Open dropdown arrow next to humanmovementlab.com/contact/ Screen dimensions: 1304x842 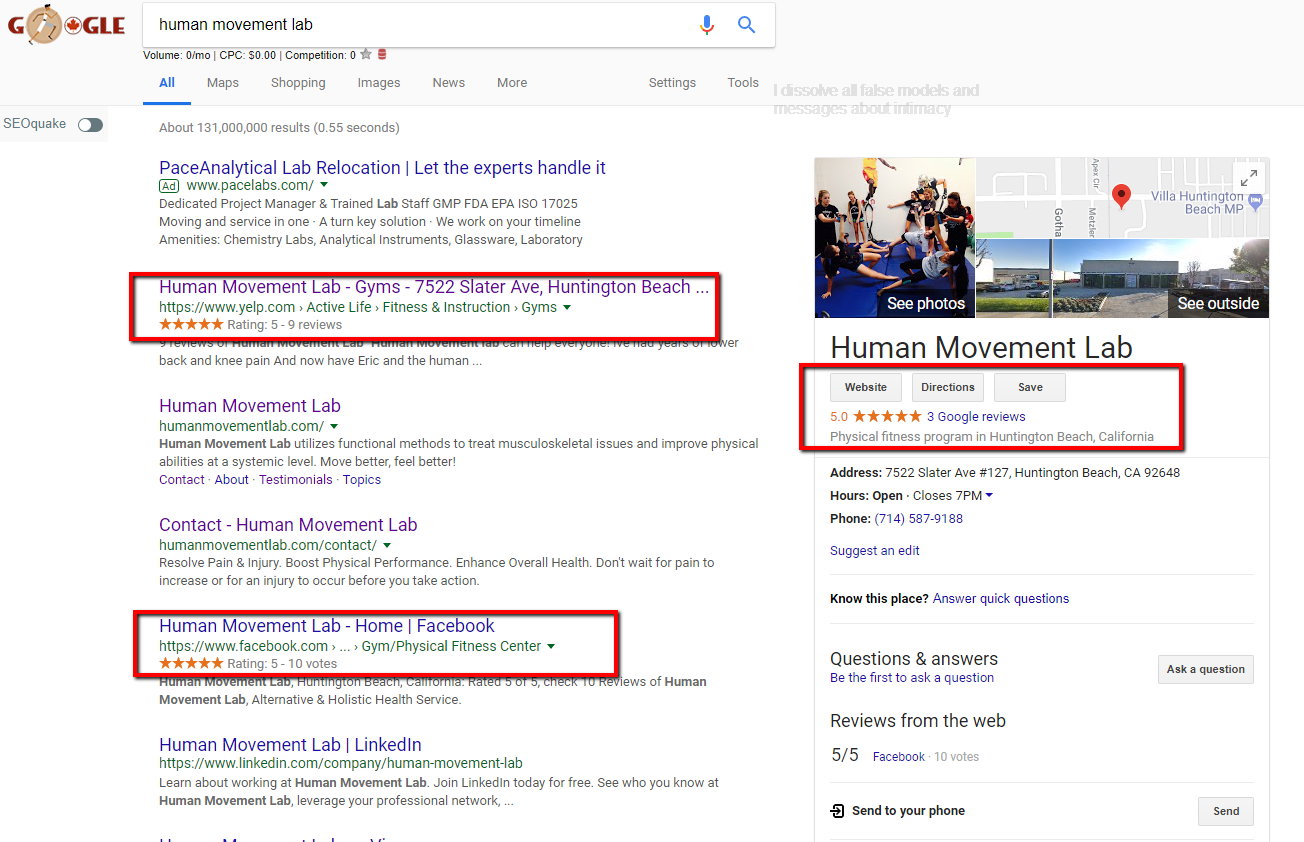coord(387,546)
